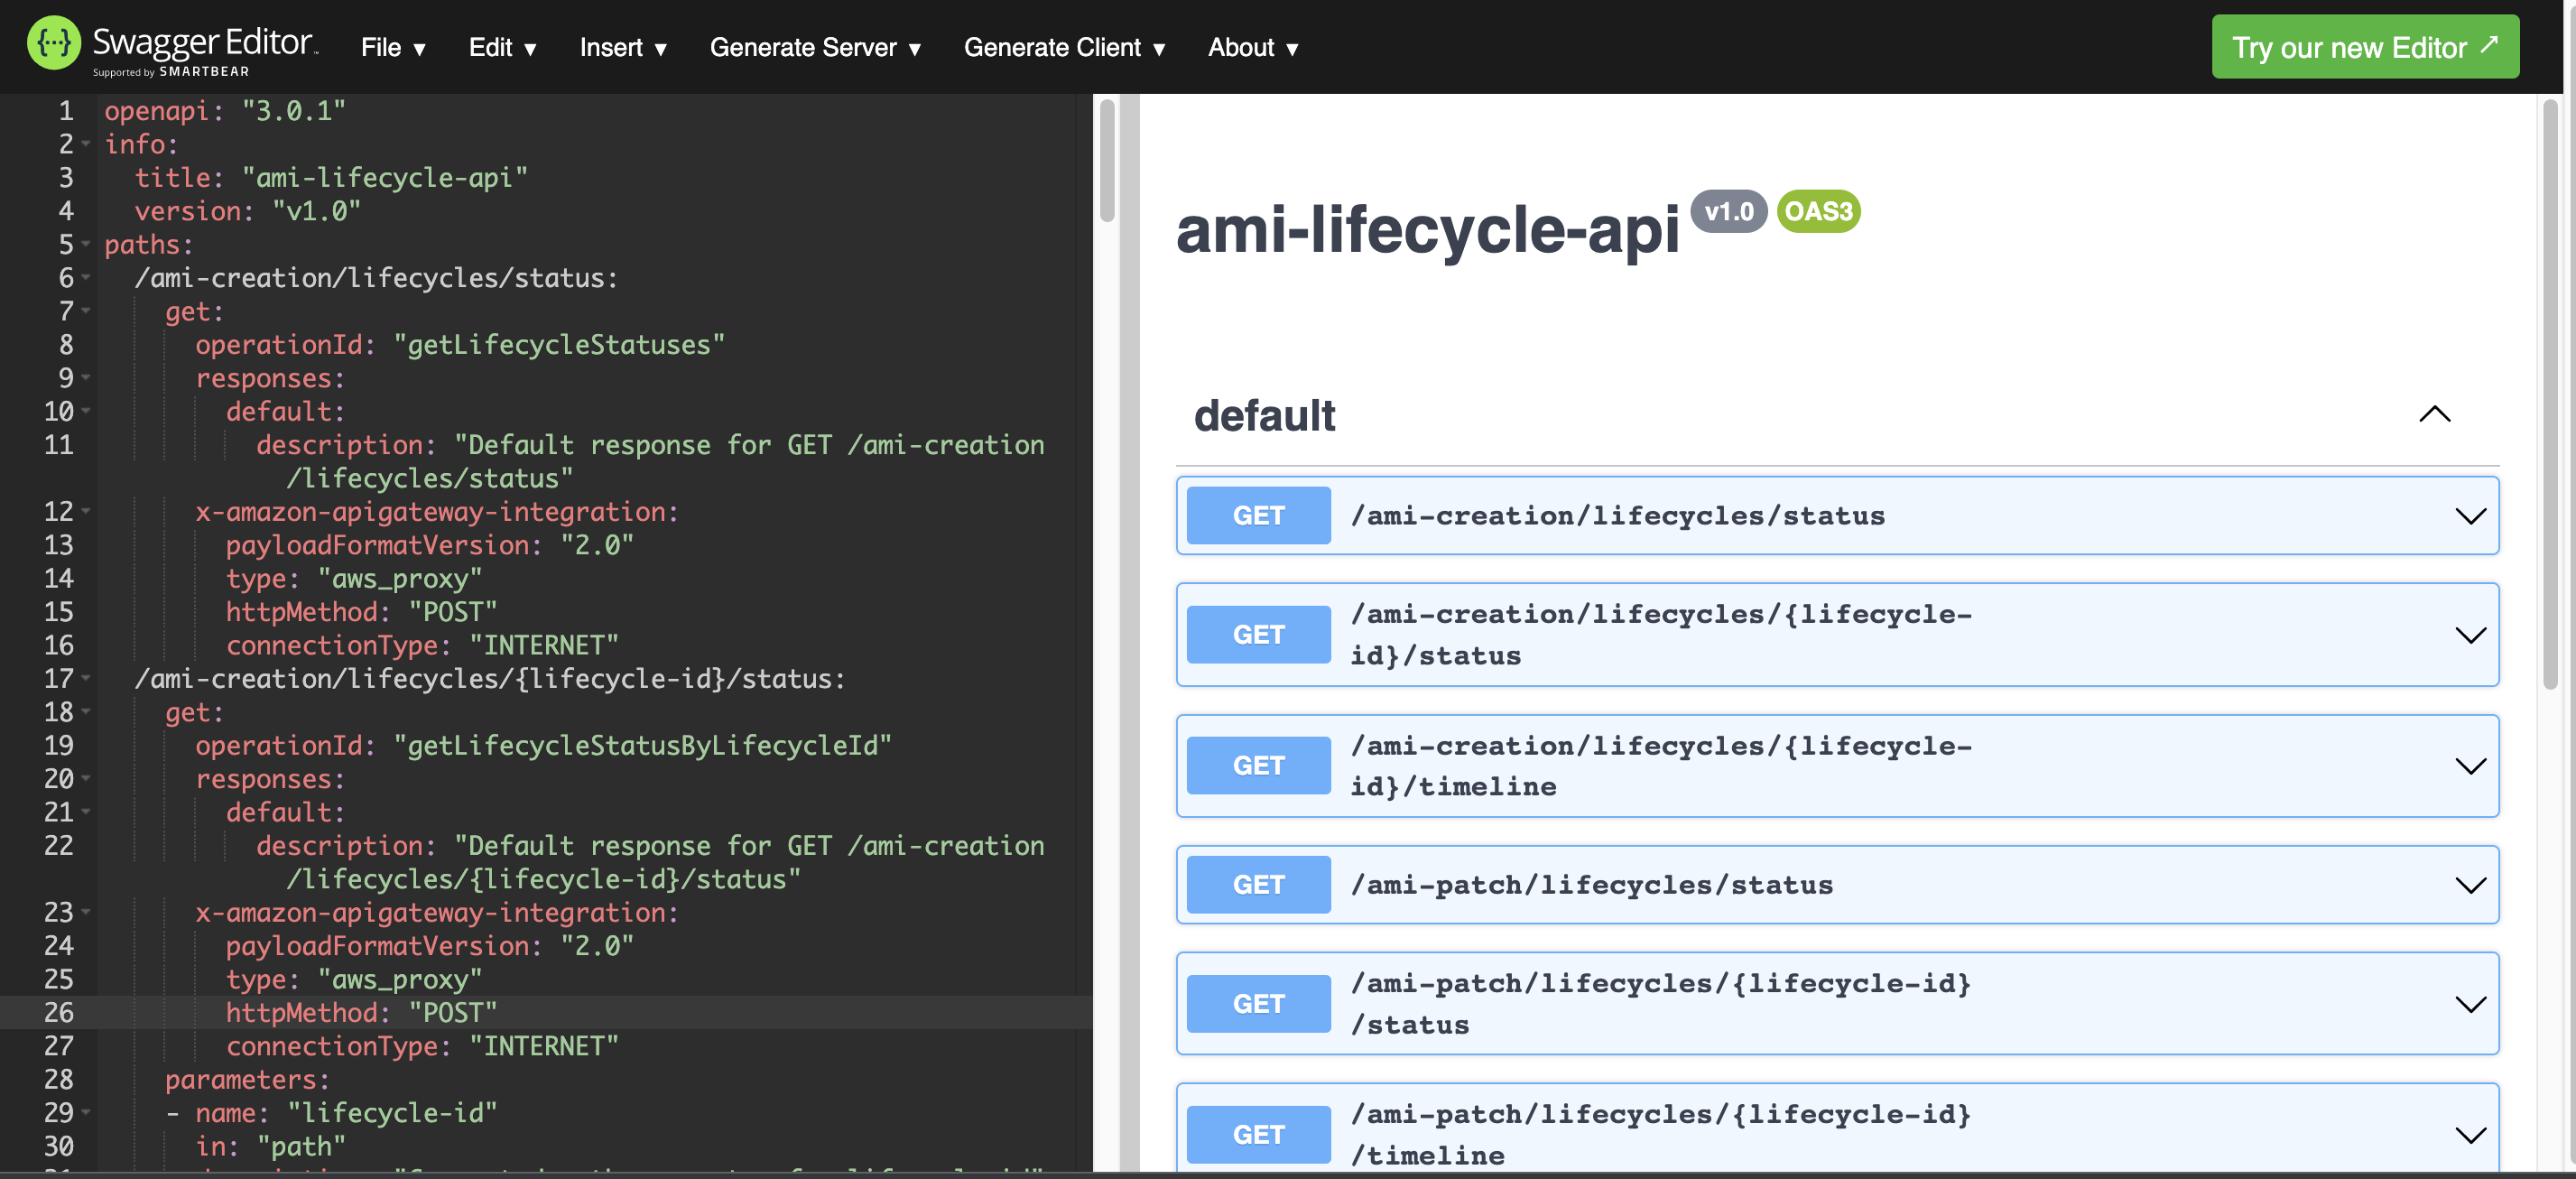Click GET badge of ami-creation {lifecycle-id}/timeline
Screen dimensions: 2576x1179
[1258, 766]
